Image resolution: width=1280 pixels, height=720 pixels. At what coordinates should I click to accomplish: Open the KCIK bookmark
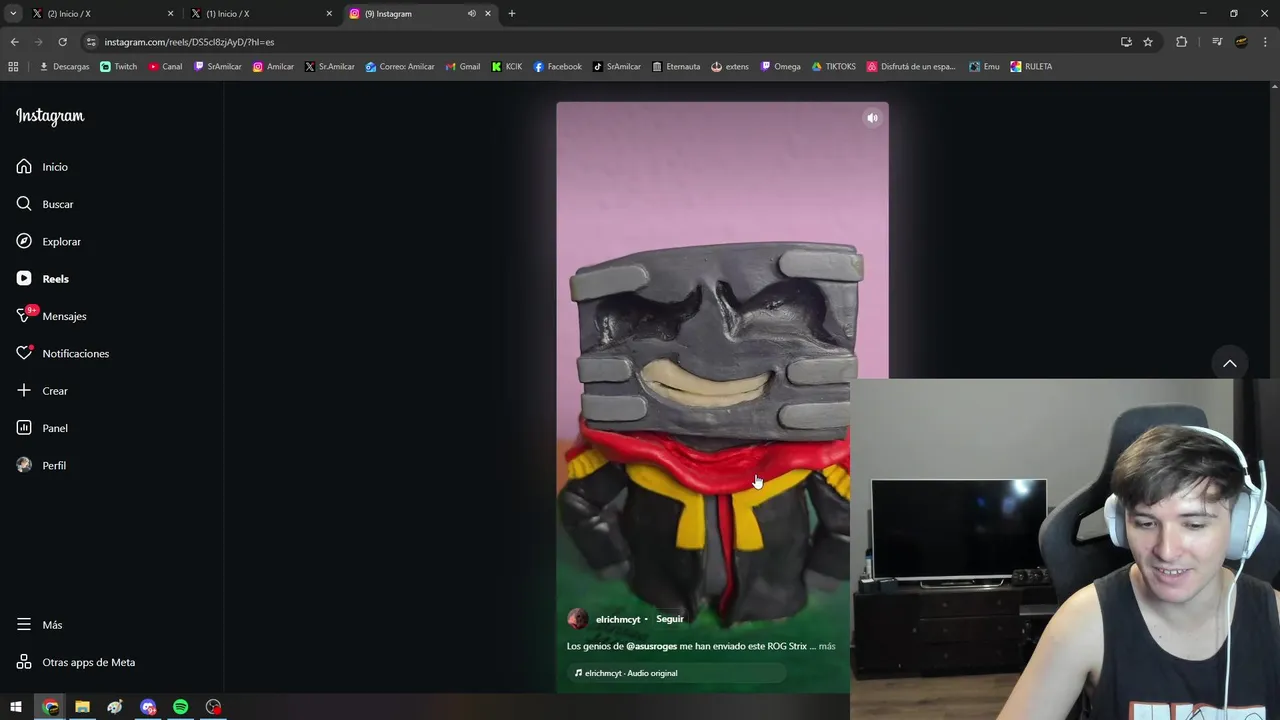pos(507,67)
